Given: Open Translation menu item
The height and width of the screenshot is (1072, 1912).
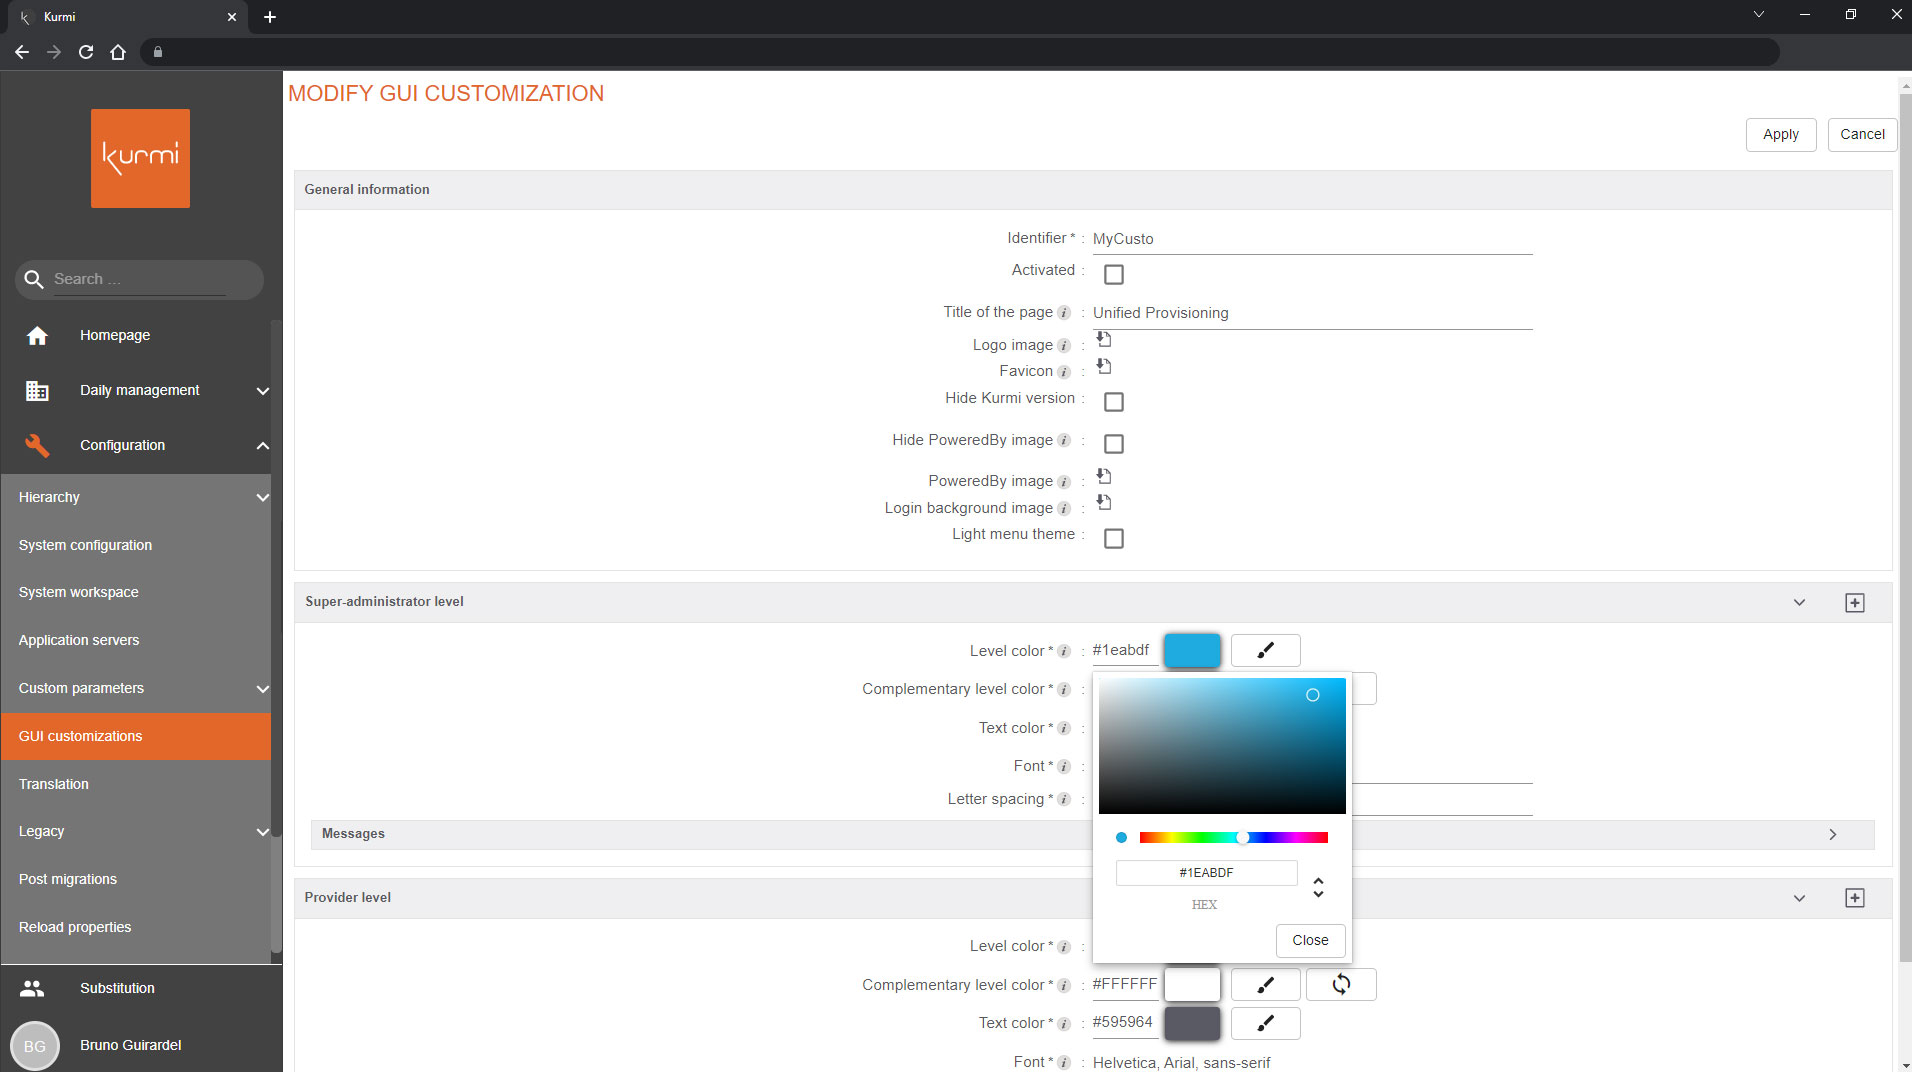Looking at the screenshot, I should click(x=136, y=784).
